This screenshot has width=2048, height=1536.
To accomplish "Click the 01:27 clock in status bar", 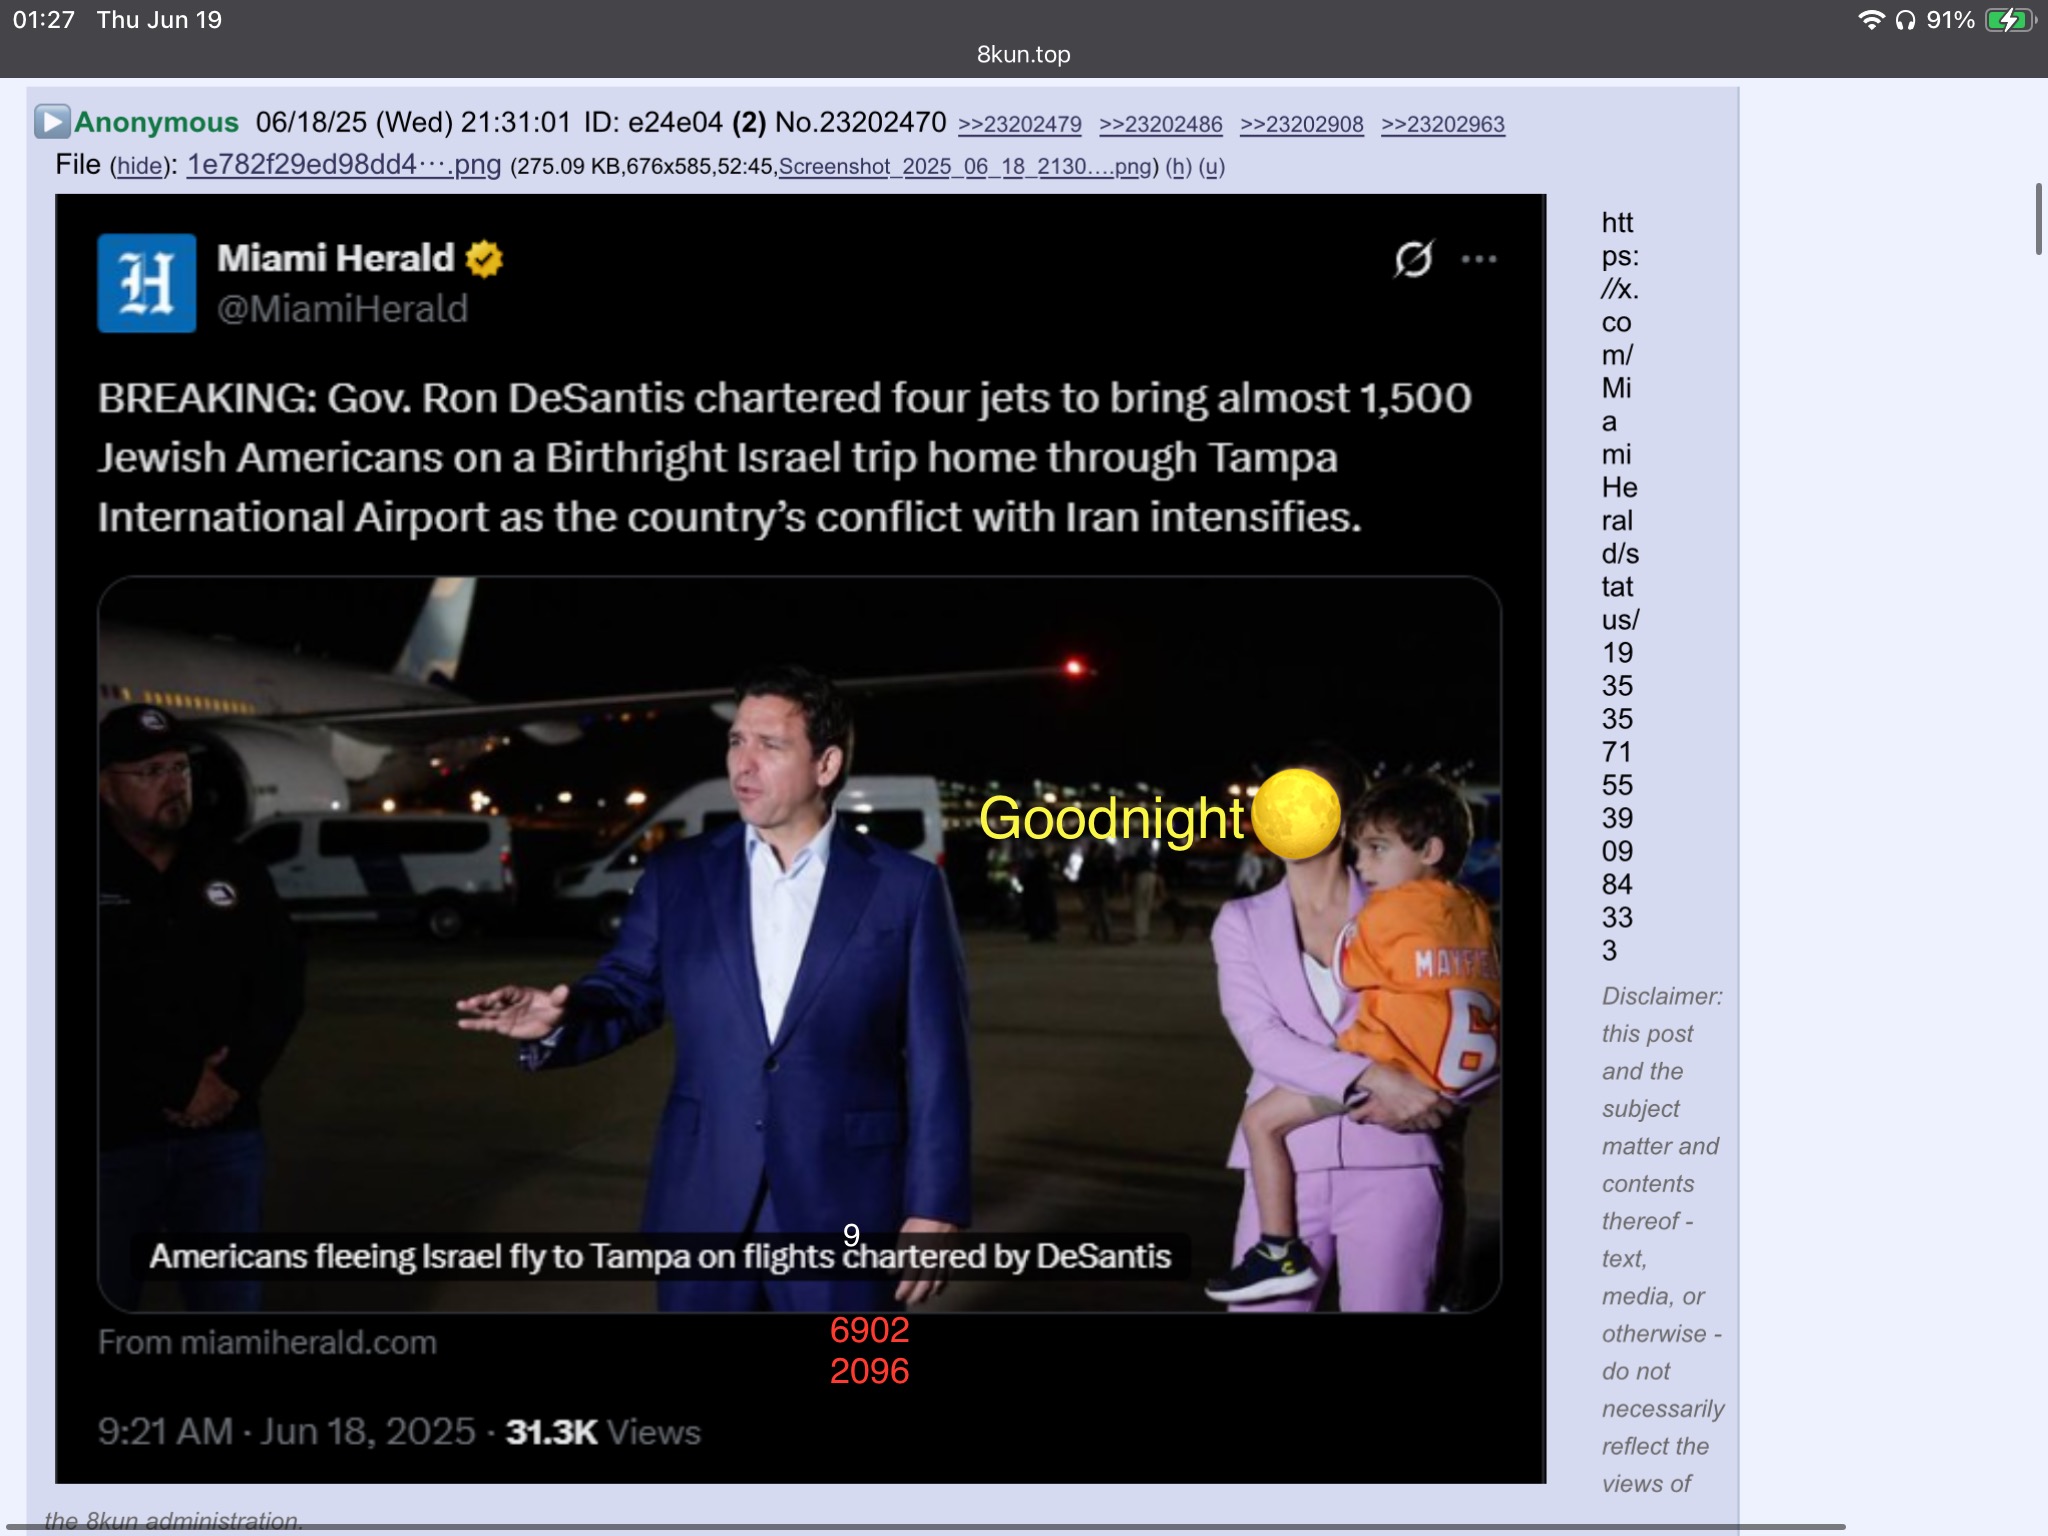I will [44, 20].
